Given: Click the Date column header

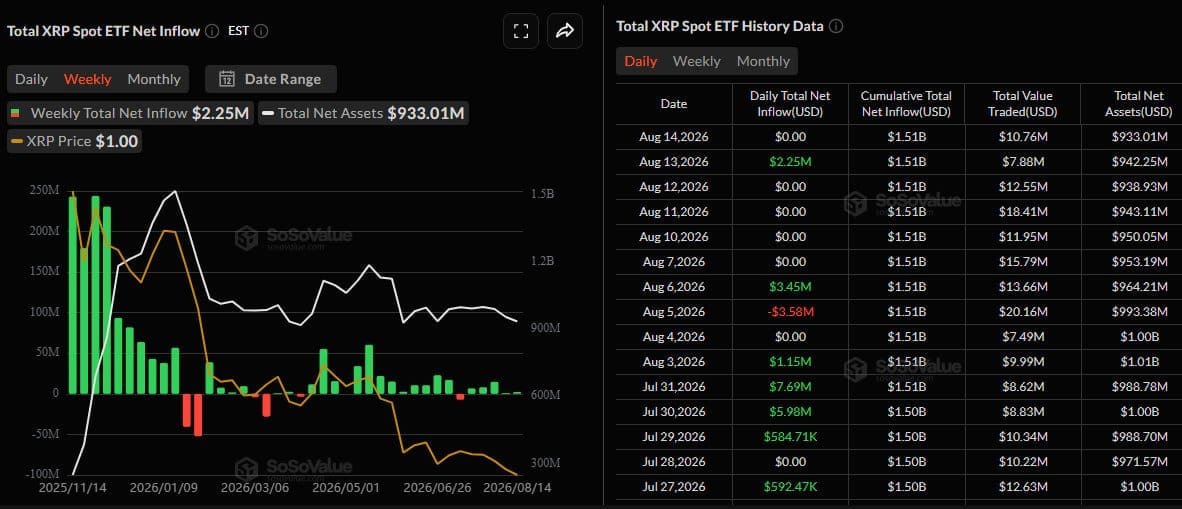Looking at the screenshot, I should 674,104.
